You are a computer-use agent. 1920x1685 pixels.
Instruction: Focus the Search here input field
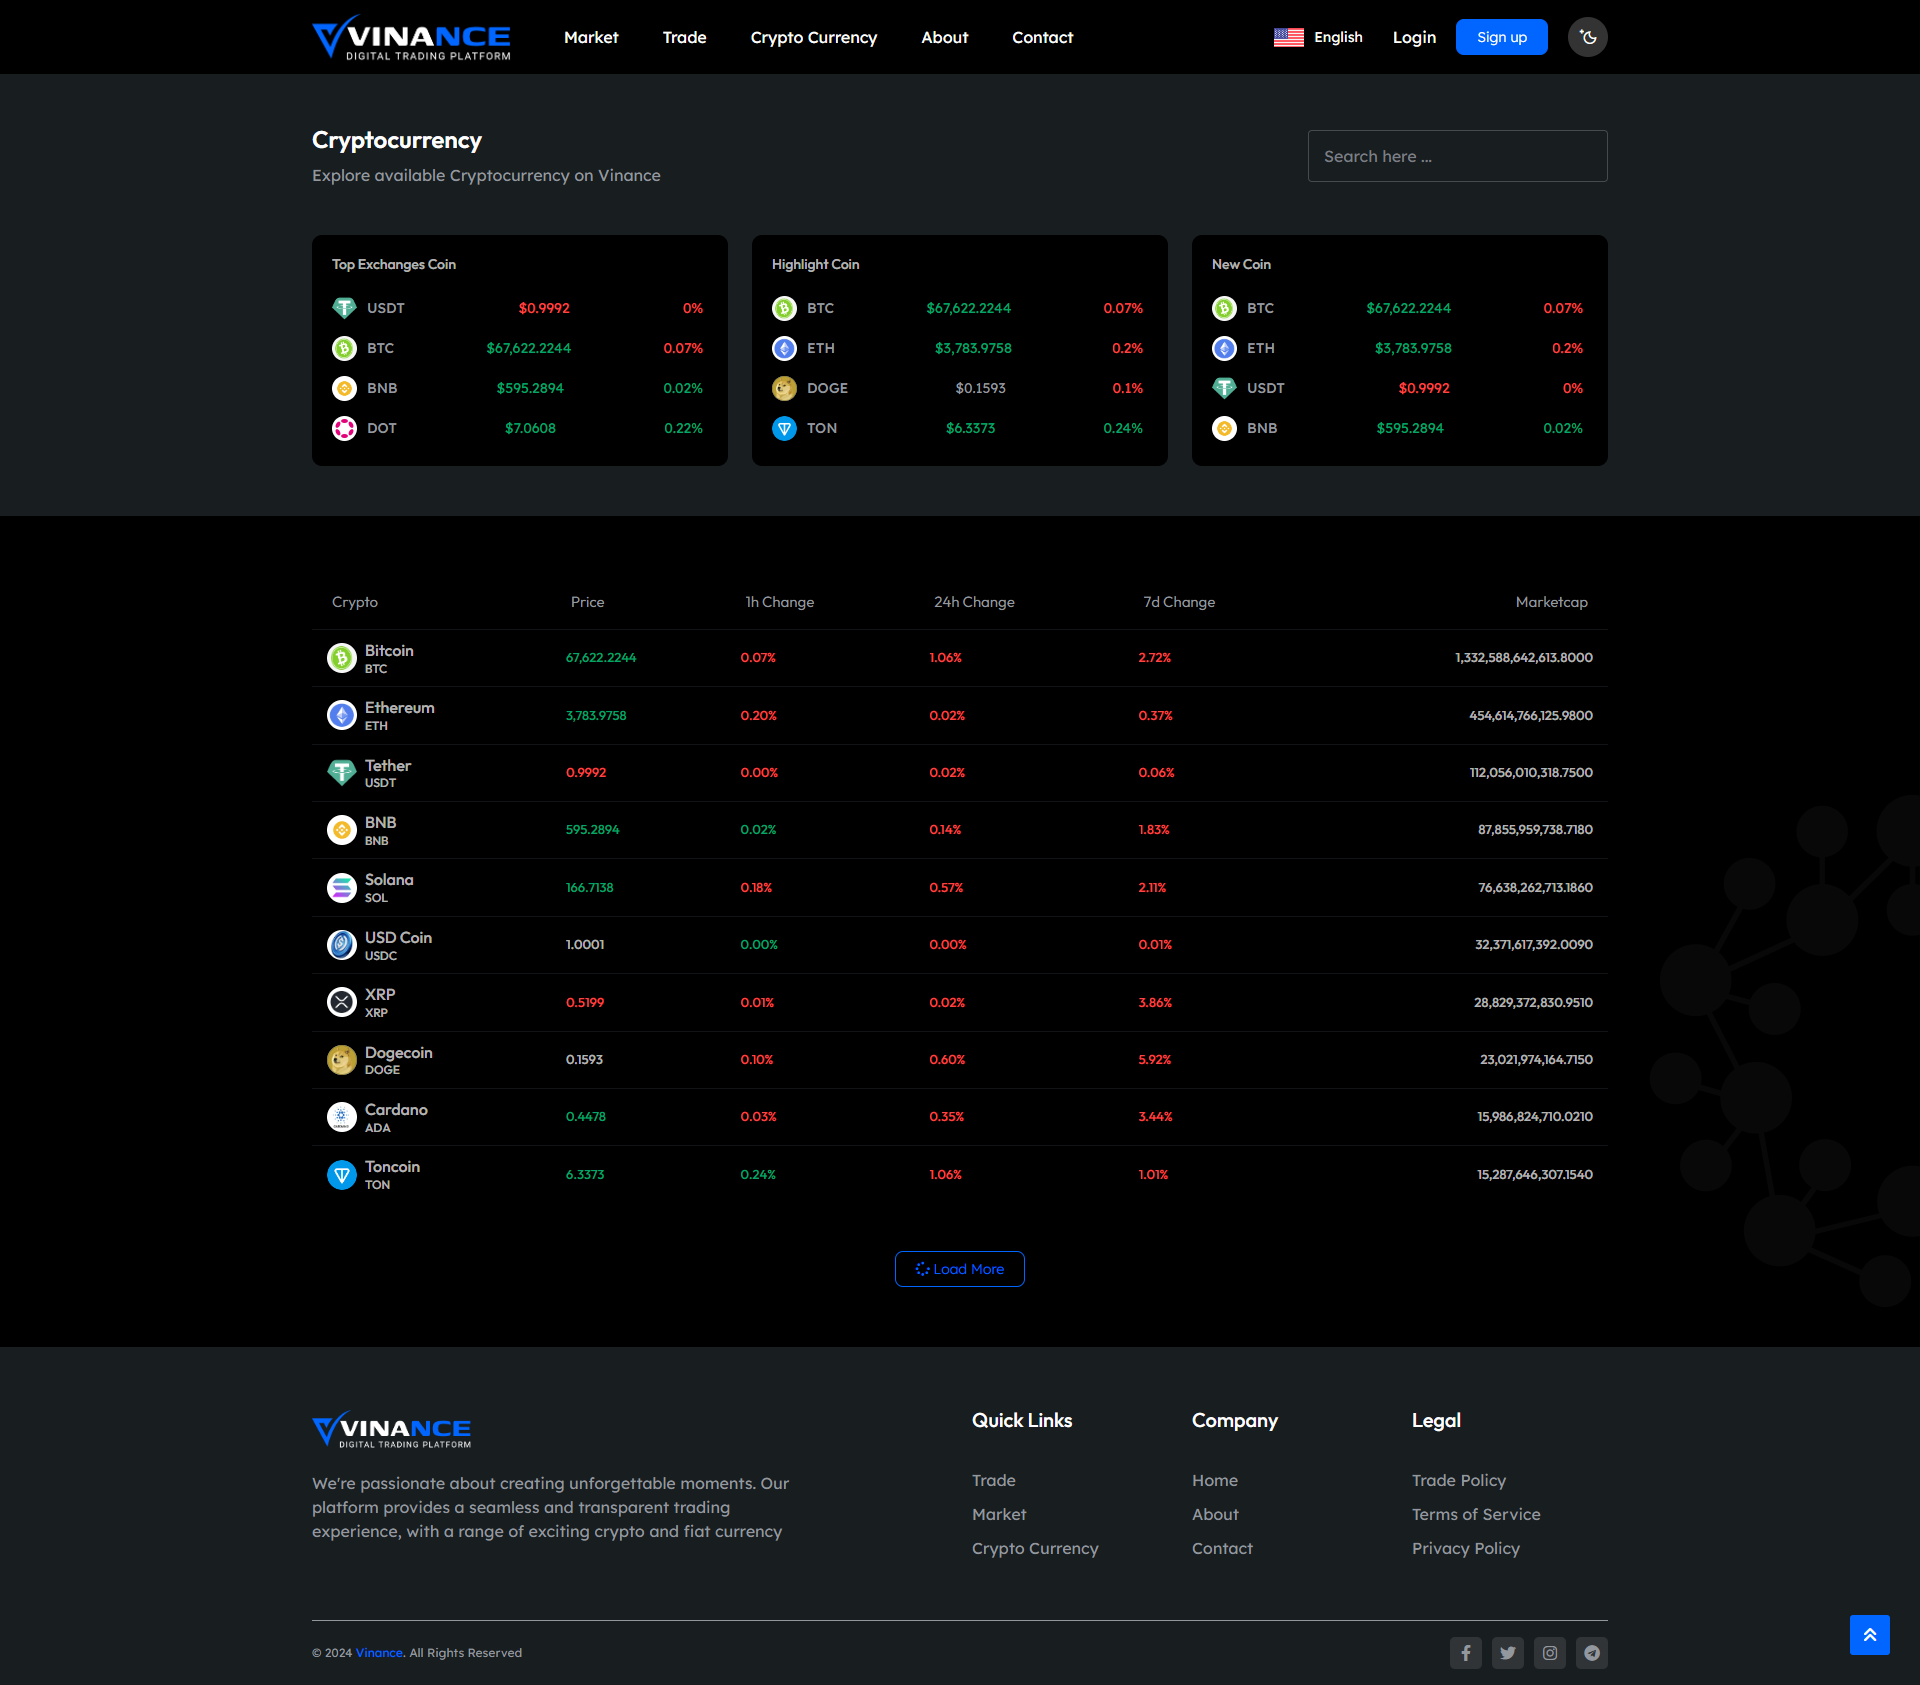tap(1457, 156)
